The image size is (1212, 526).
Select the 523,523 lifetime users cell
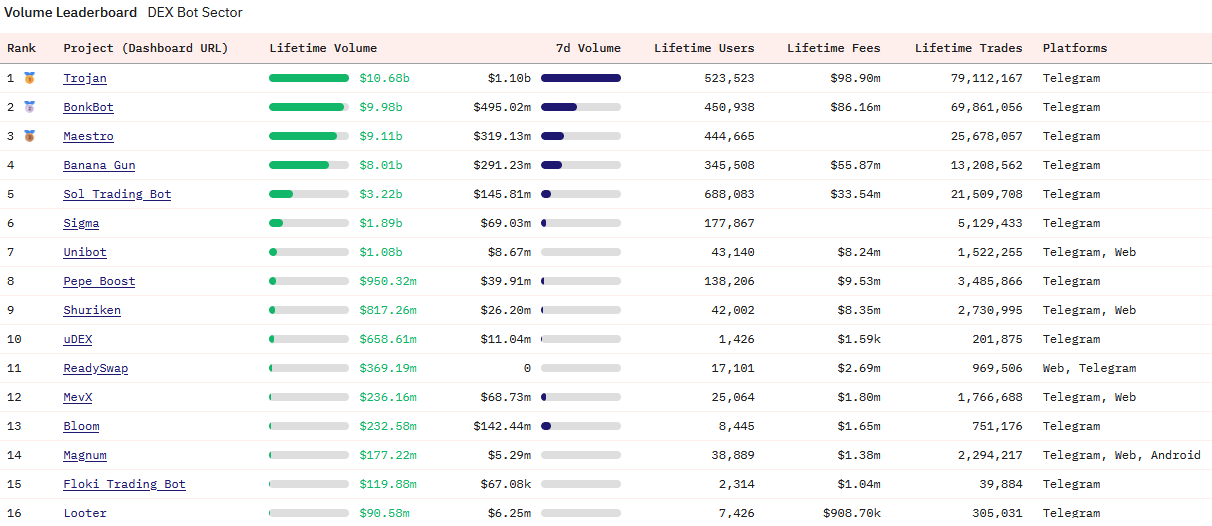[x=729, y=78]
